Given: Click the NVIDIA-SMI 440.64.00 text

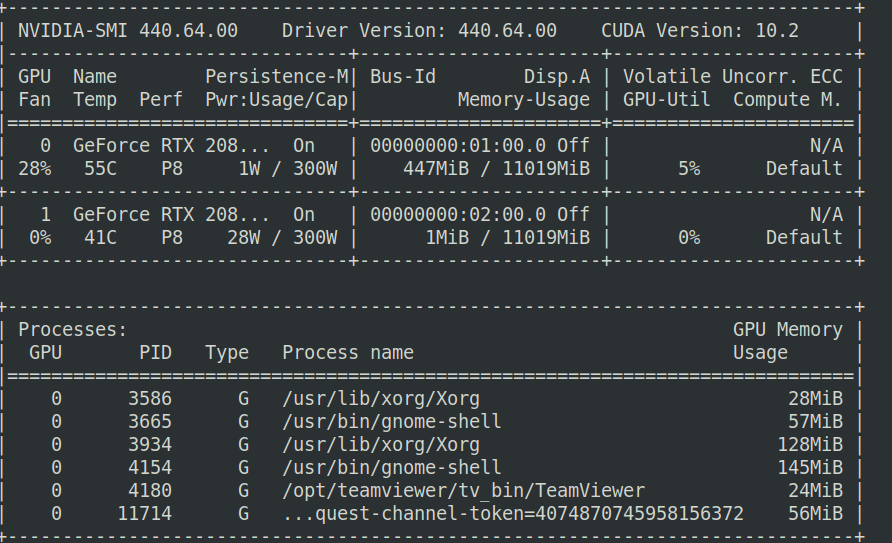Looking at the screenshot, I should (128, 31).
